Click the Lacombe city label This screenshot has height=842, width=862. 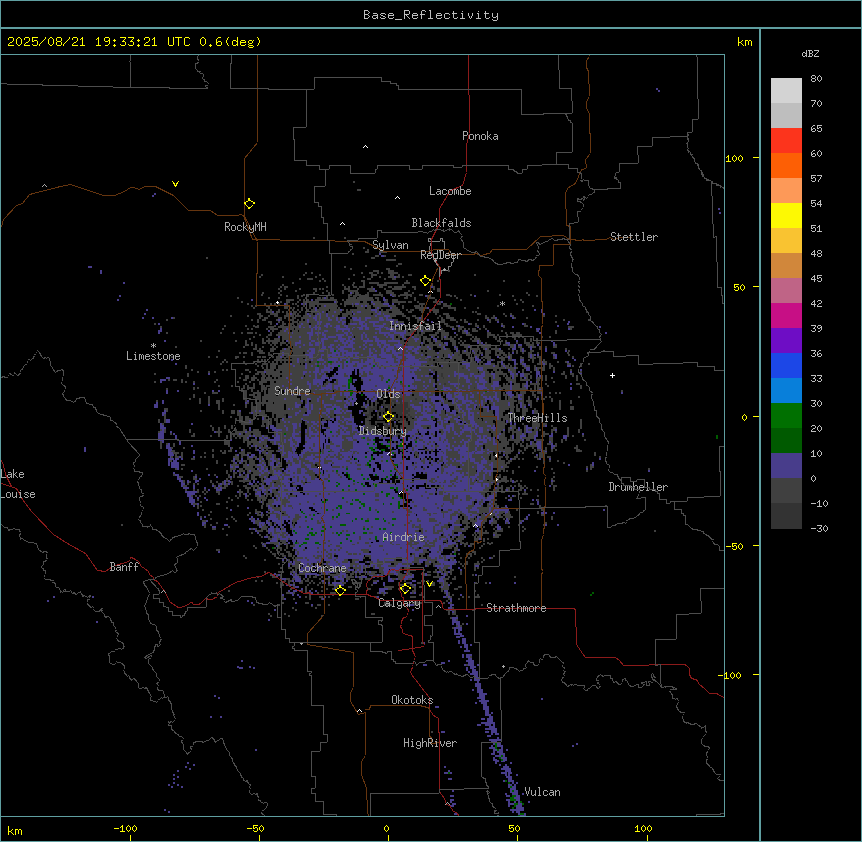(450, 191)
